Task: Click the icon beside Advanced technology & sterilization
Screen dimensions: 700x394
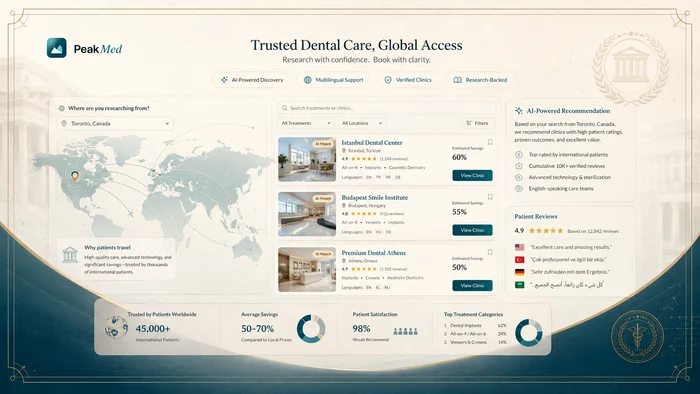Action: (x=519, y=177)
